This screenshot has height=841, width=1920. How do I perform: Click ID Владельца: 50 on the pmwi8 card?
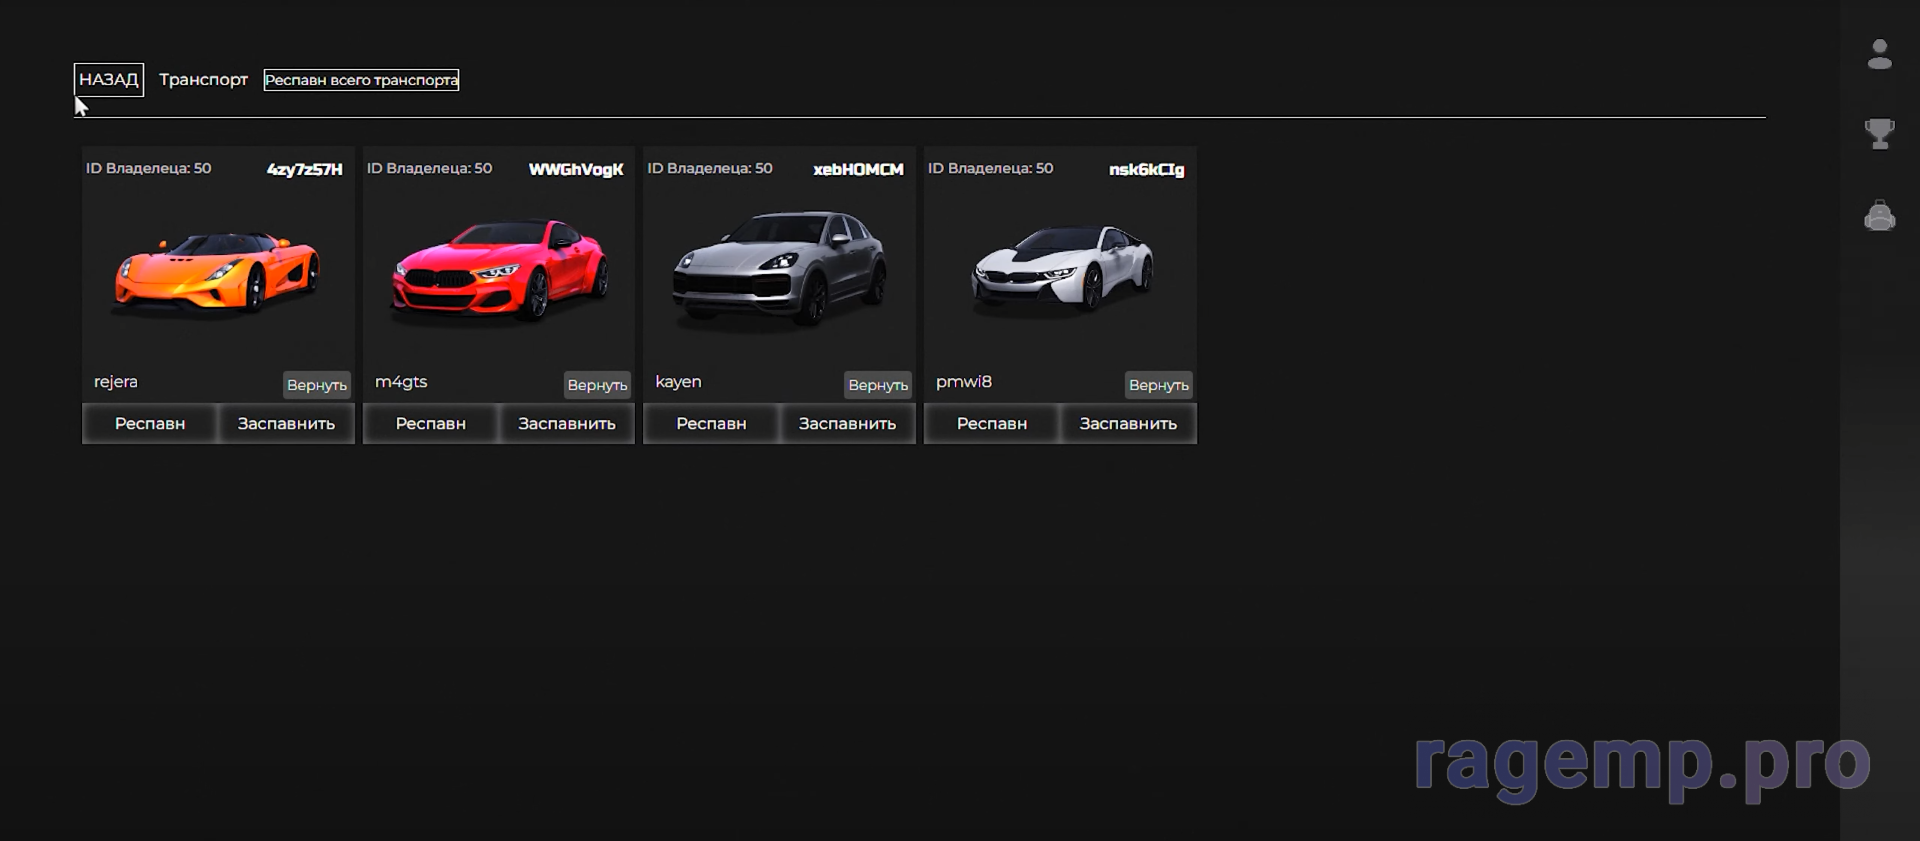pos(991,168)
